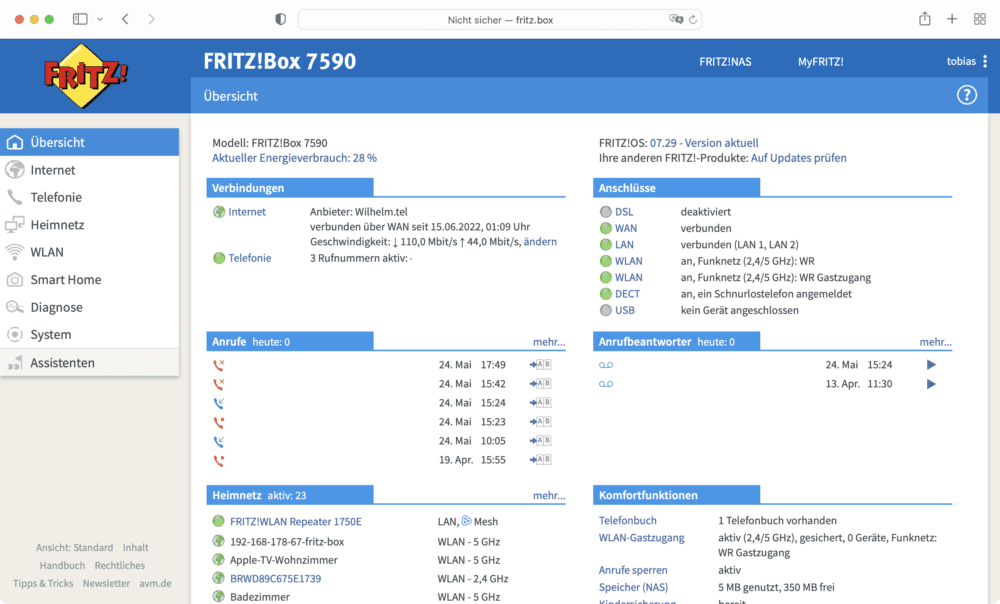1000x604 pixels.
Task: Click the DSL connection link
Action: pos(624,212)
